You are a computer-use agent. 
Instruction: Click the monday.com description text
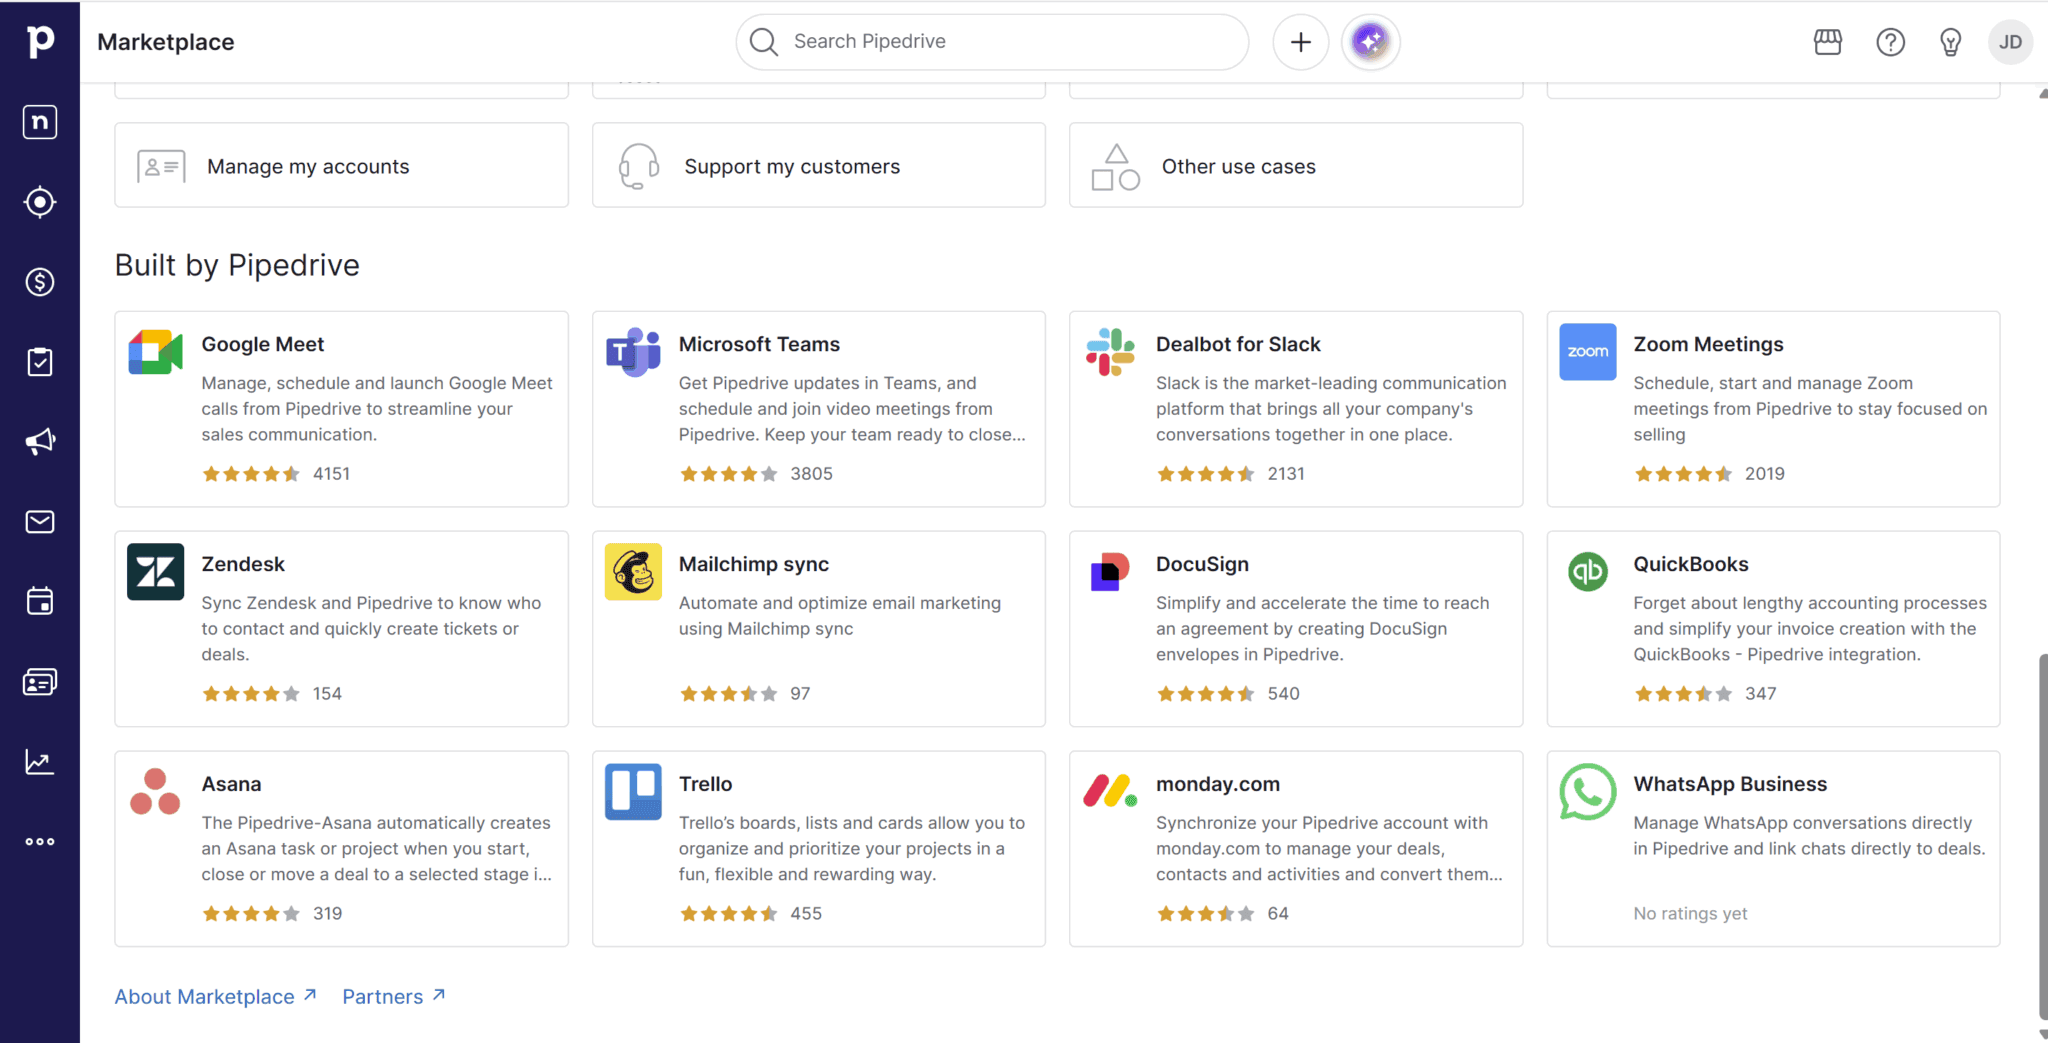1329,848
